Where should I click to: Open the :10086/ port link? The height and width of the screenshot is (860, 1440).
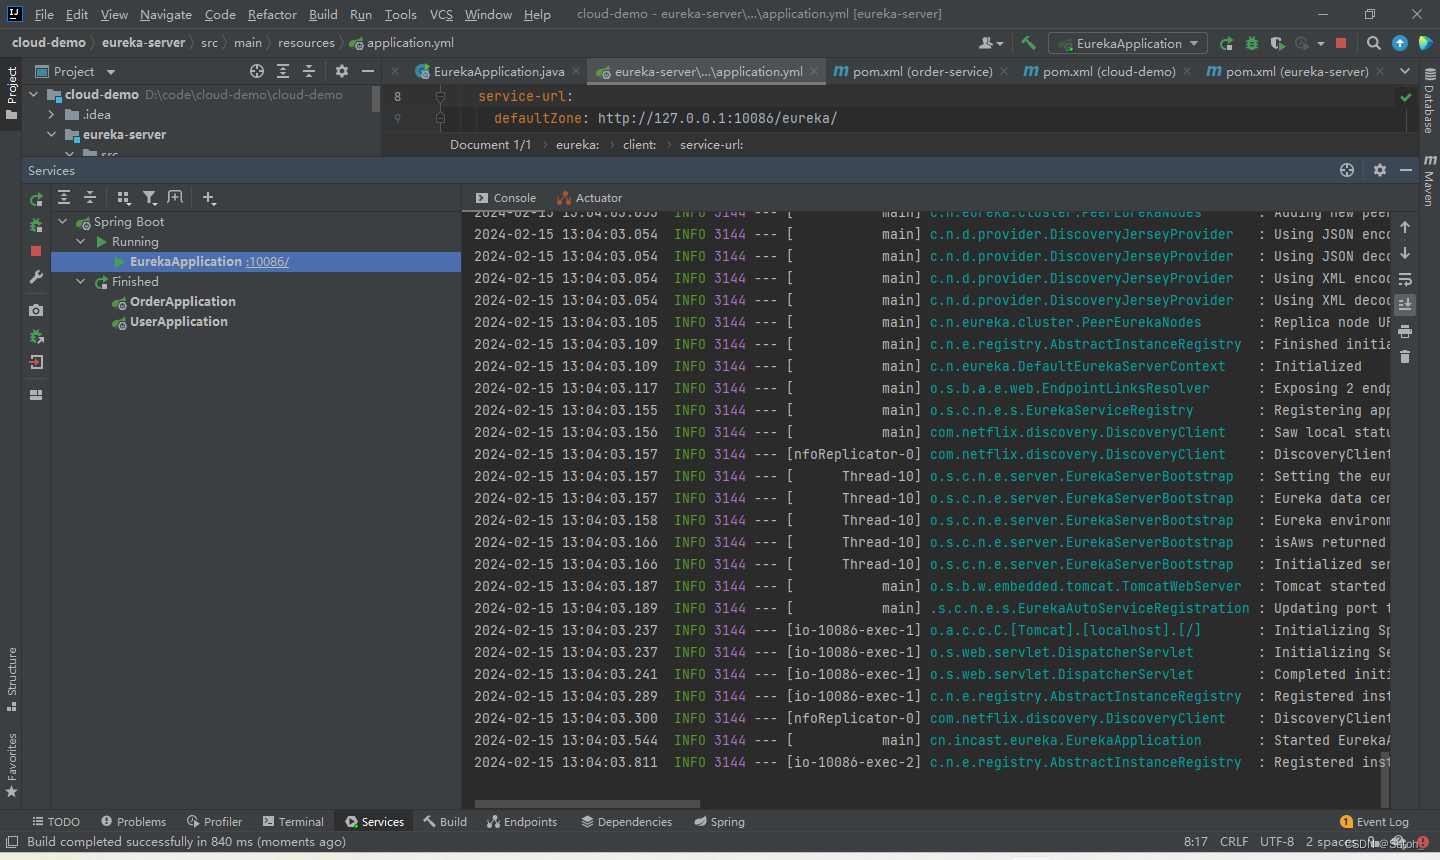[x=268, y=262]
